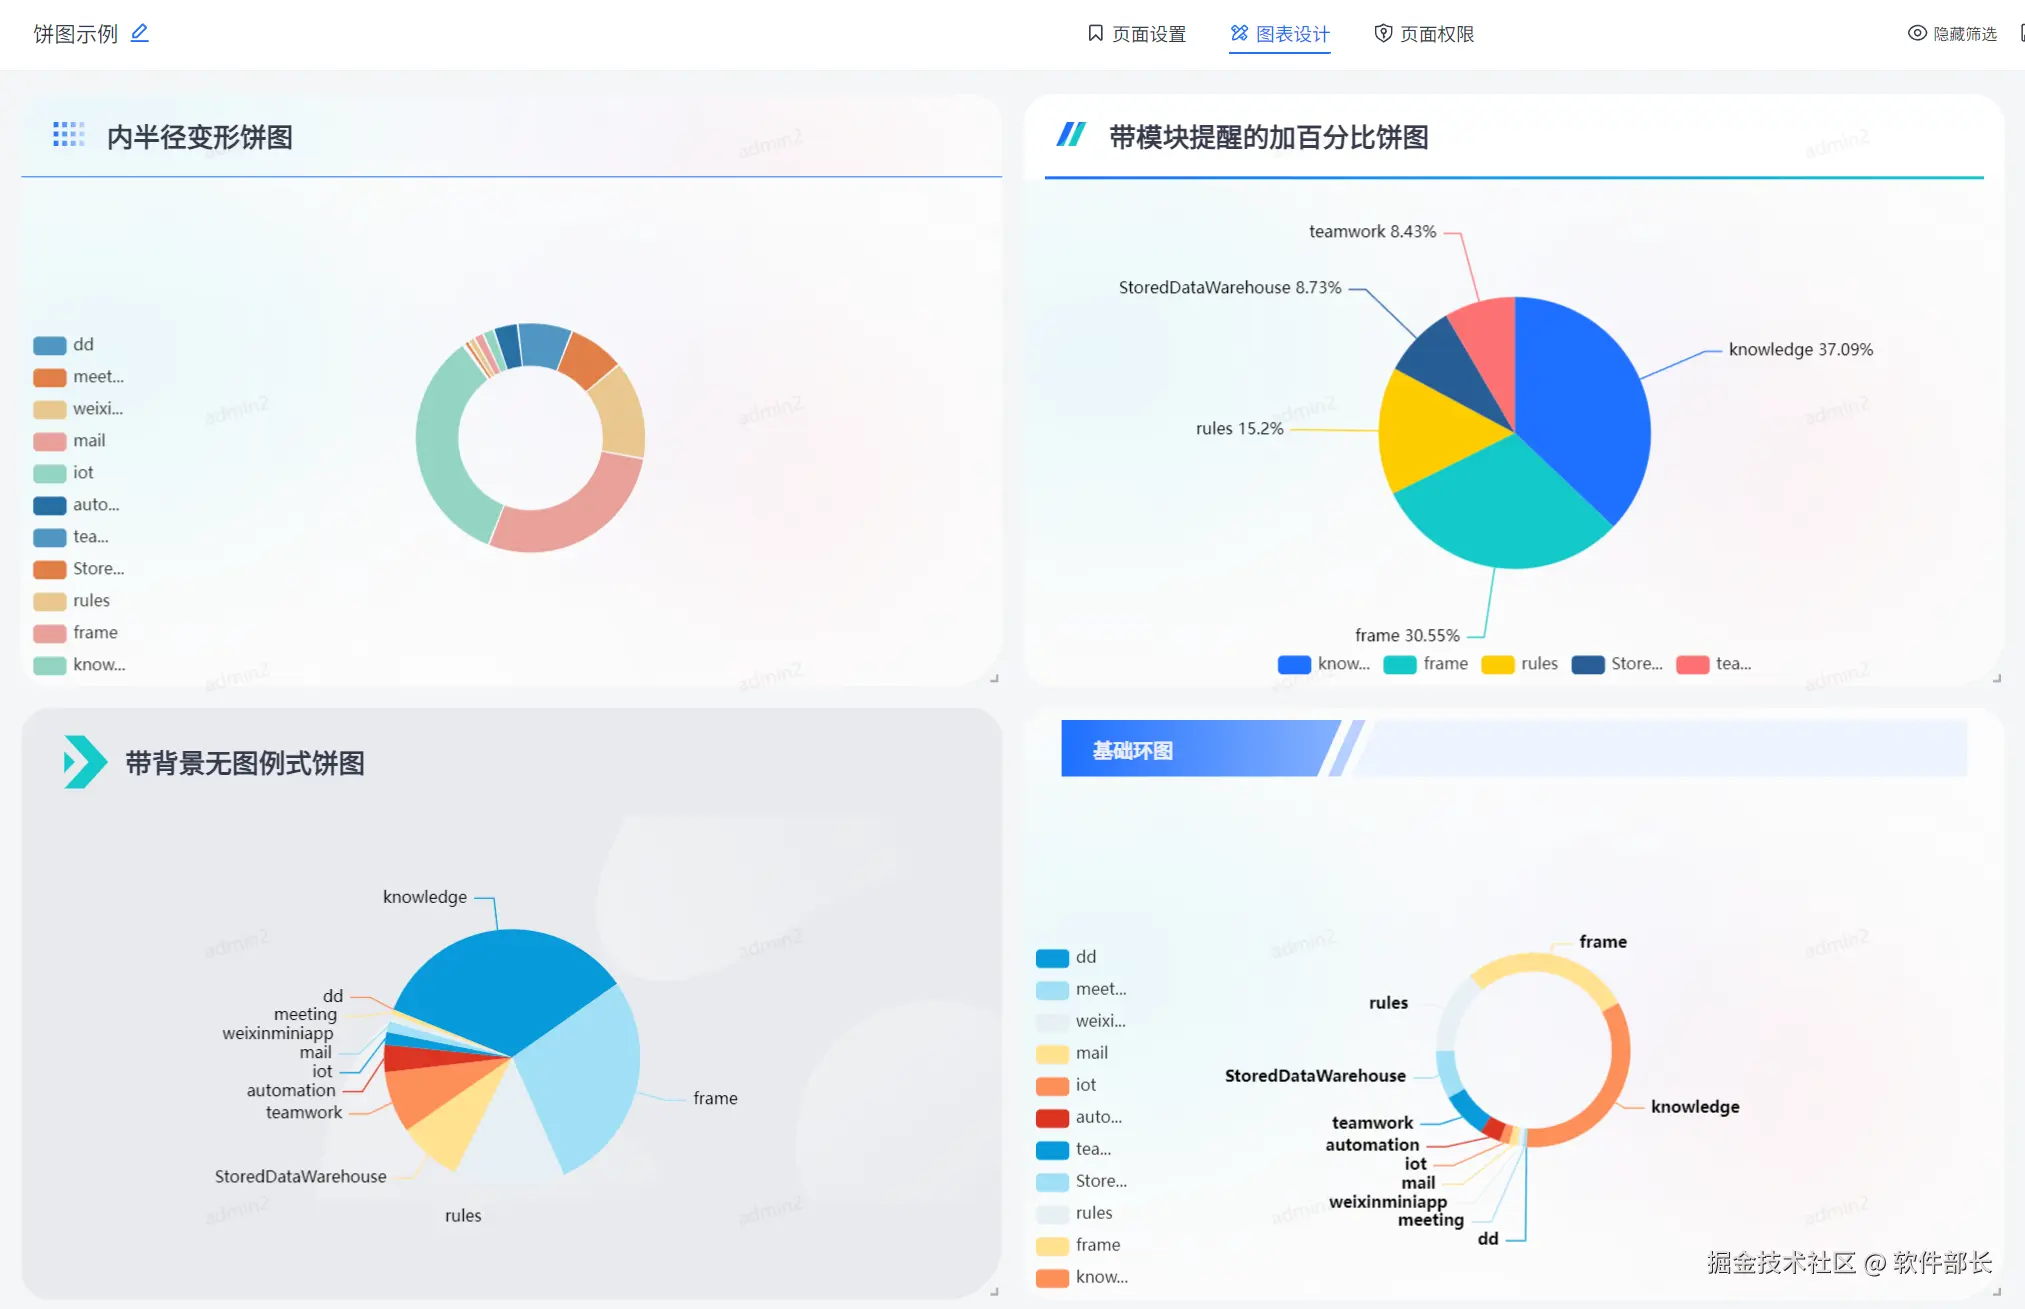Image resolution: width=2025 pixels, height=1309 pixels.
Task: Click blue double-slash icon beside 带模块提醒的加百分比饼图
Action: [1071, 134]
